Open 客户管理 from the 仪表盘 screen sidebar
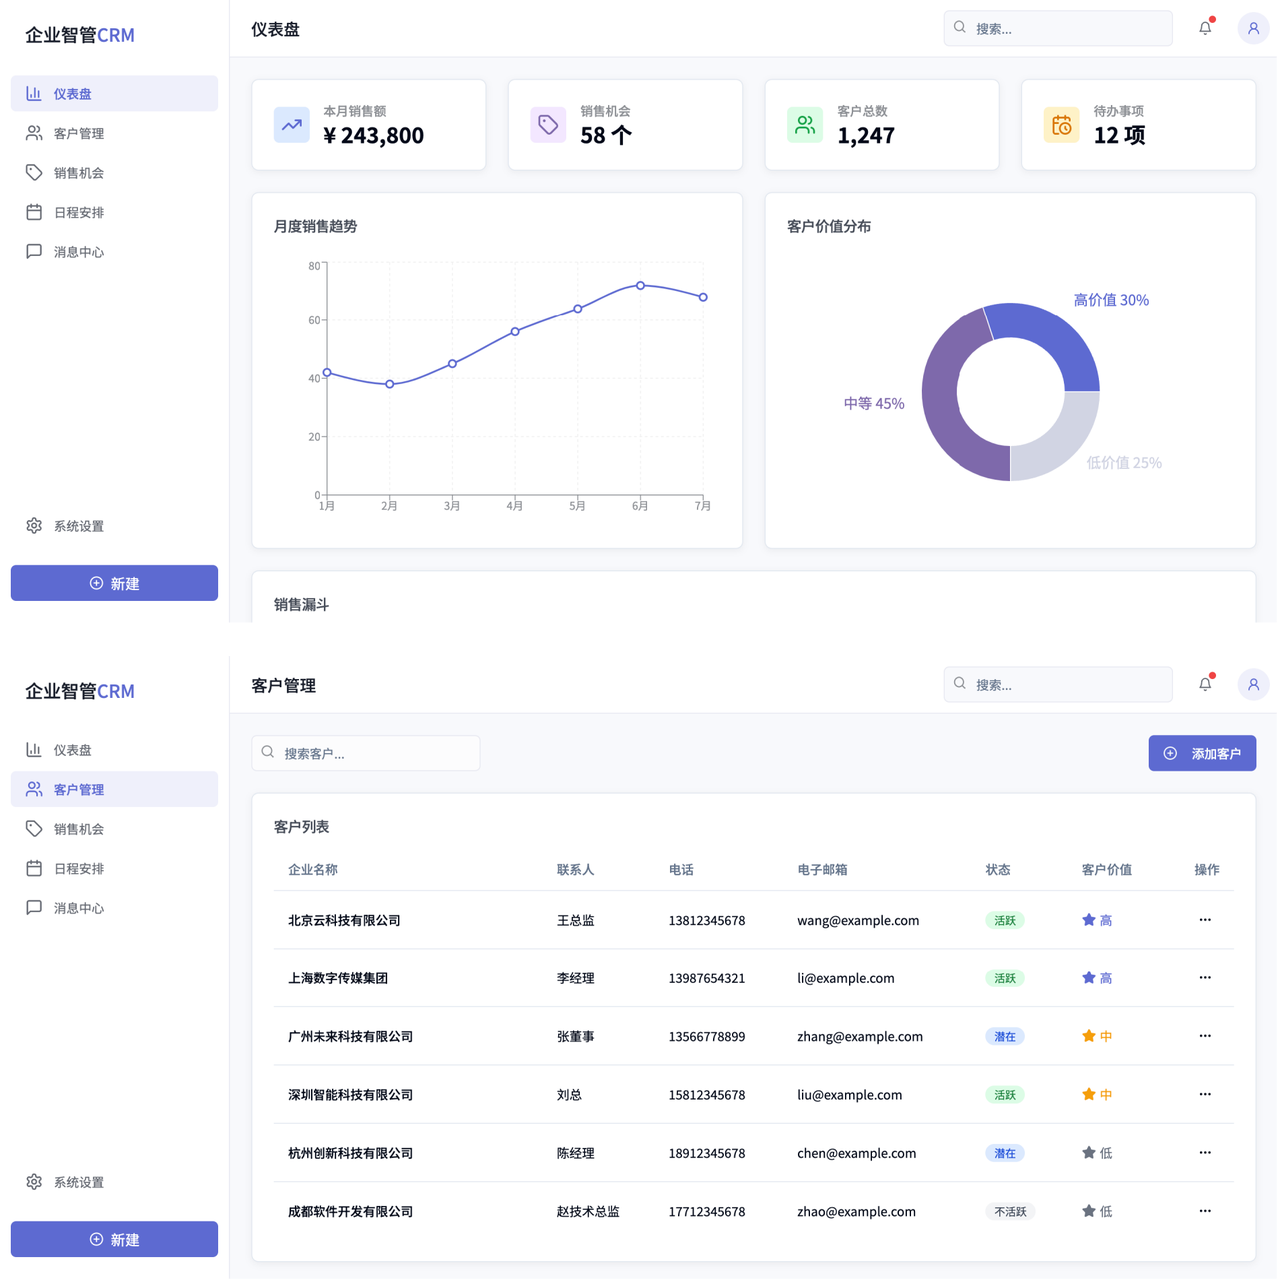 point(114,133)
